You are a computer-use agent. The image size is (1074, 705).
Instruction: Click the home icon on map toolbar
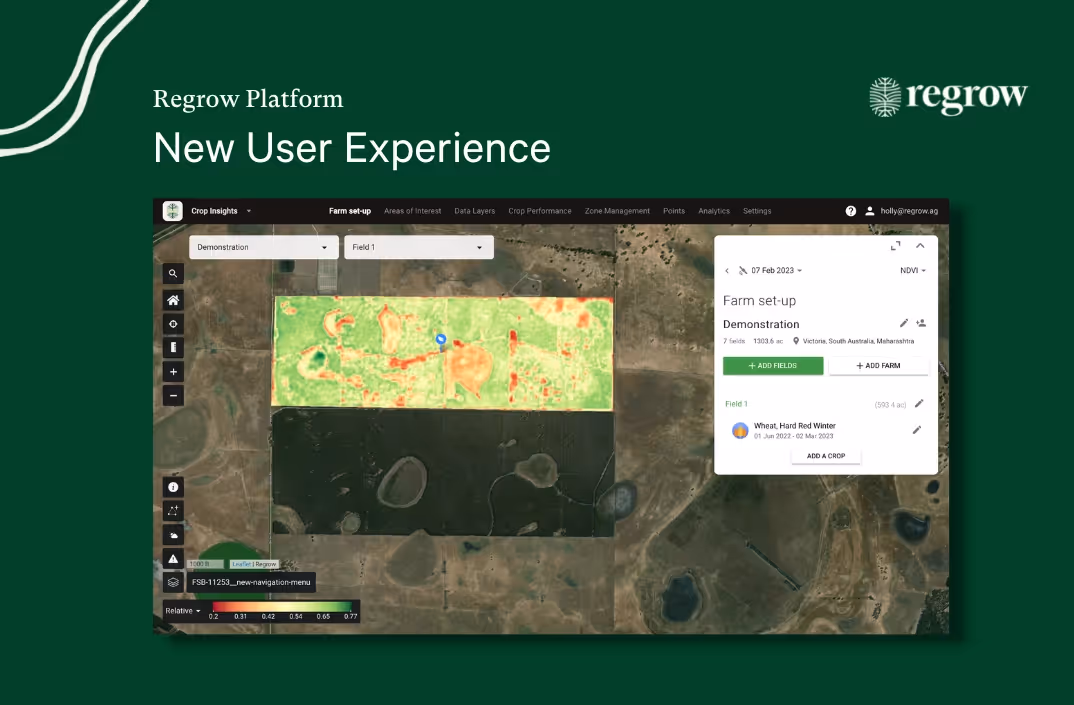[173, 300]
